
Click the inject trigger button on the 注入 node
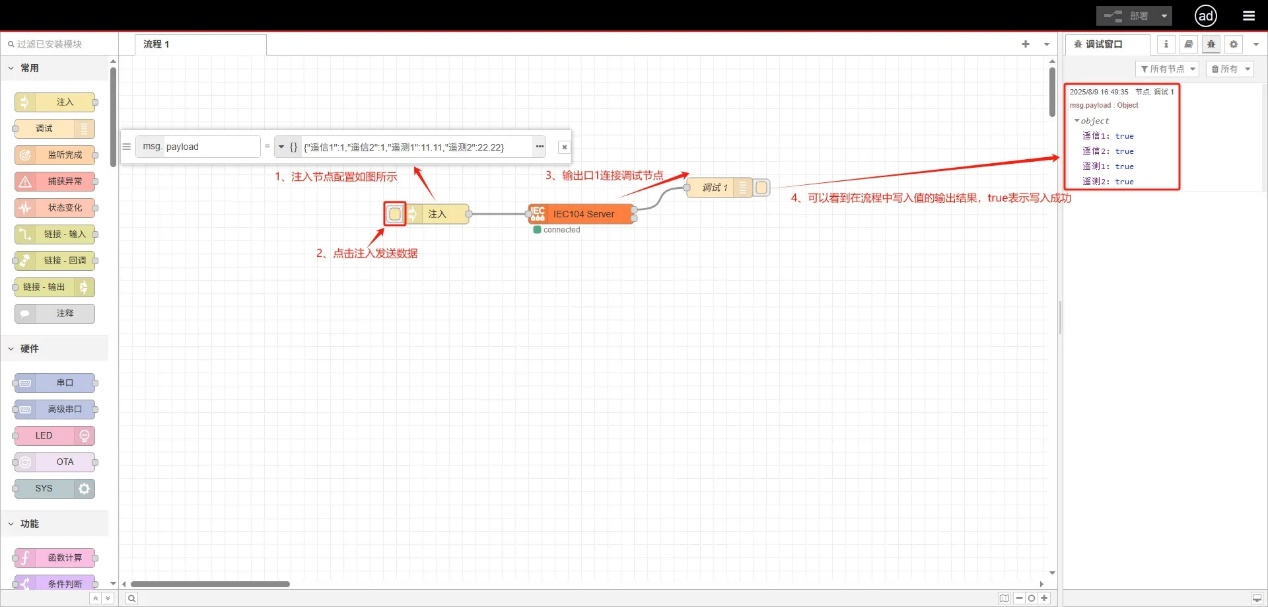point(395,214)
